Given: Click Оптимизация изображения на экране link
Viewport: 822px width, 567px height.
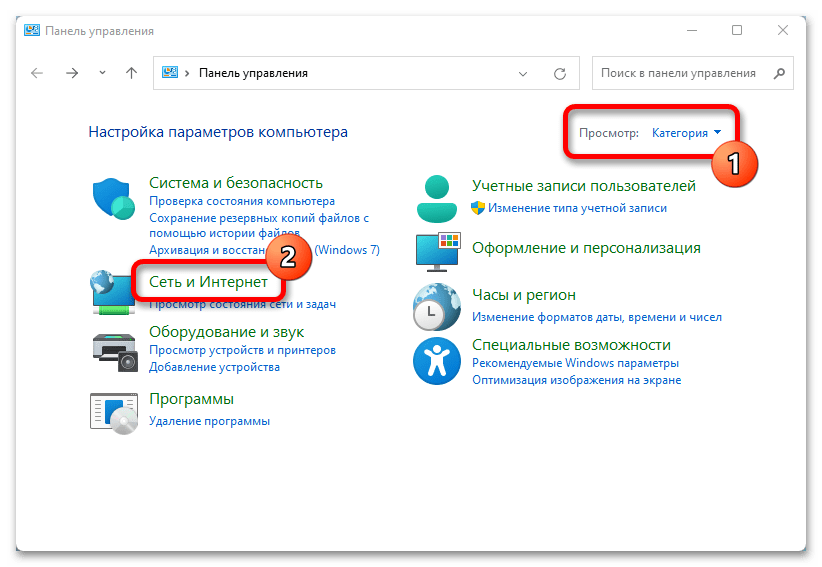Looking at the screenshot, I should [576, 380].
